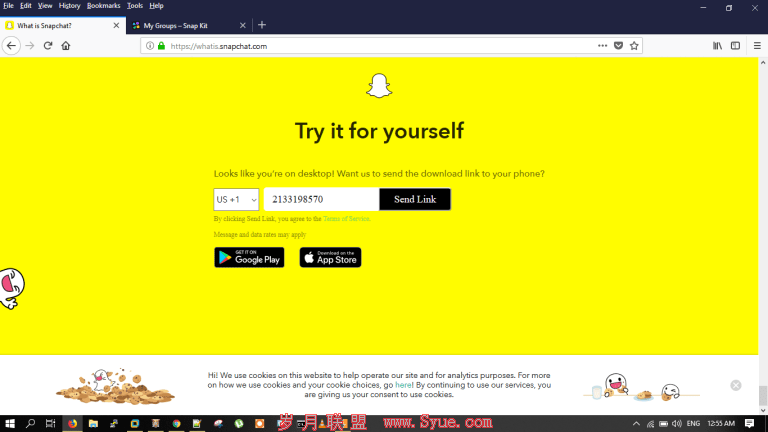Click the Snapchat ghost logo
This screenshot has width=768, height=432.
[x=379, y=86]
